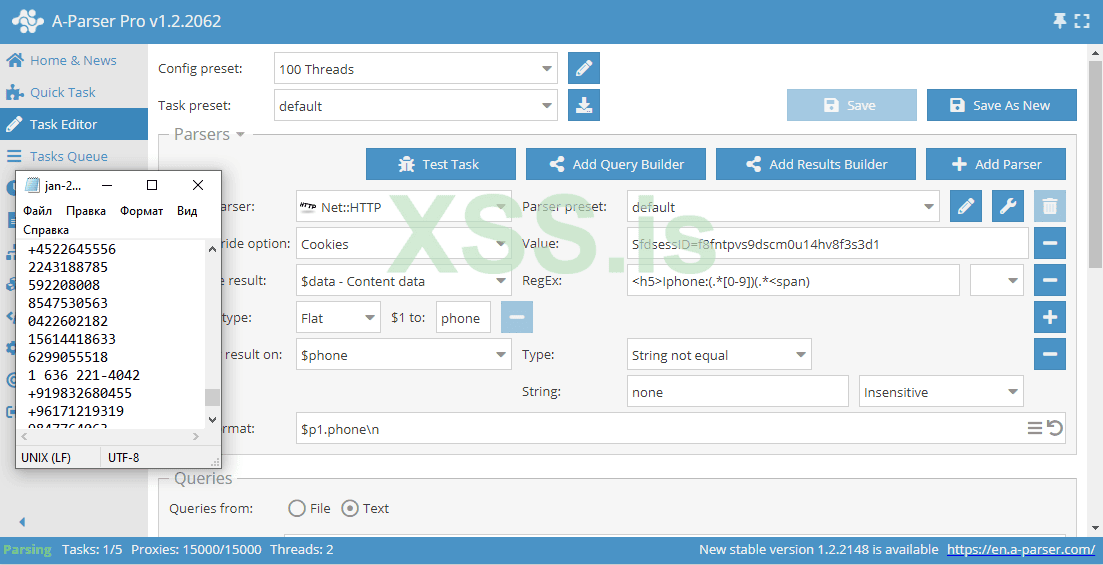Edit parser preset with pencil icon
The image size is (1103, 565).
966,206
